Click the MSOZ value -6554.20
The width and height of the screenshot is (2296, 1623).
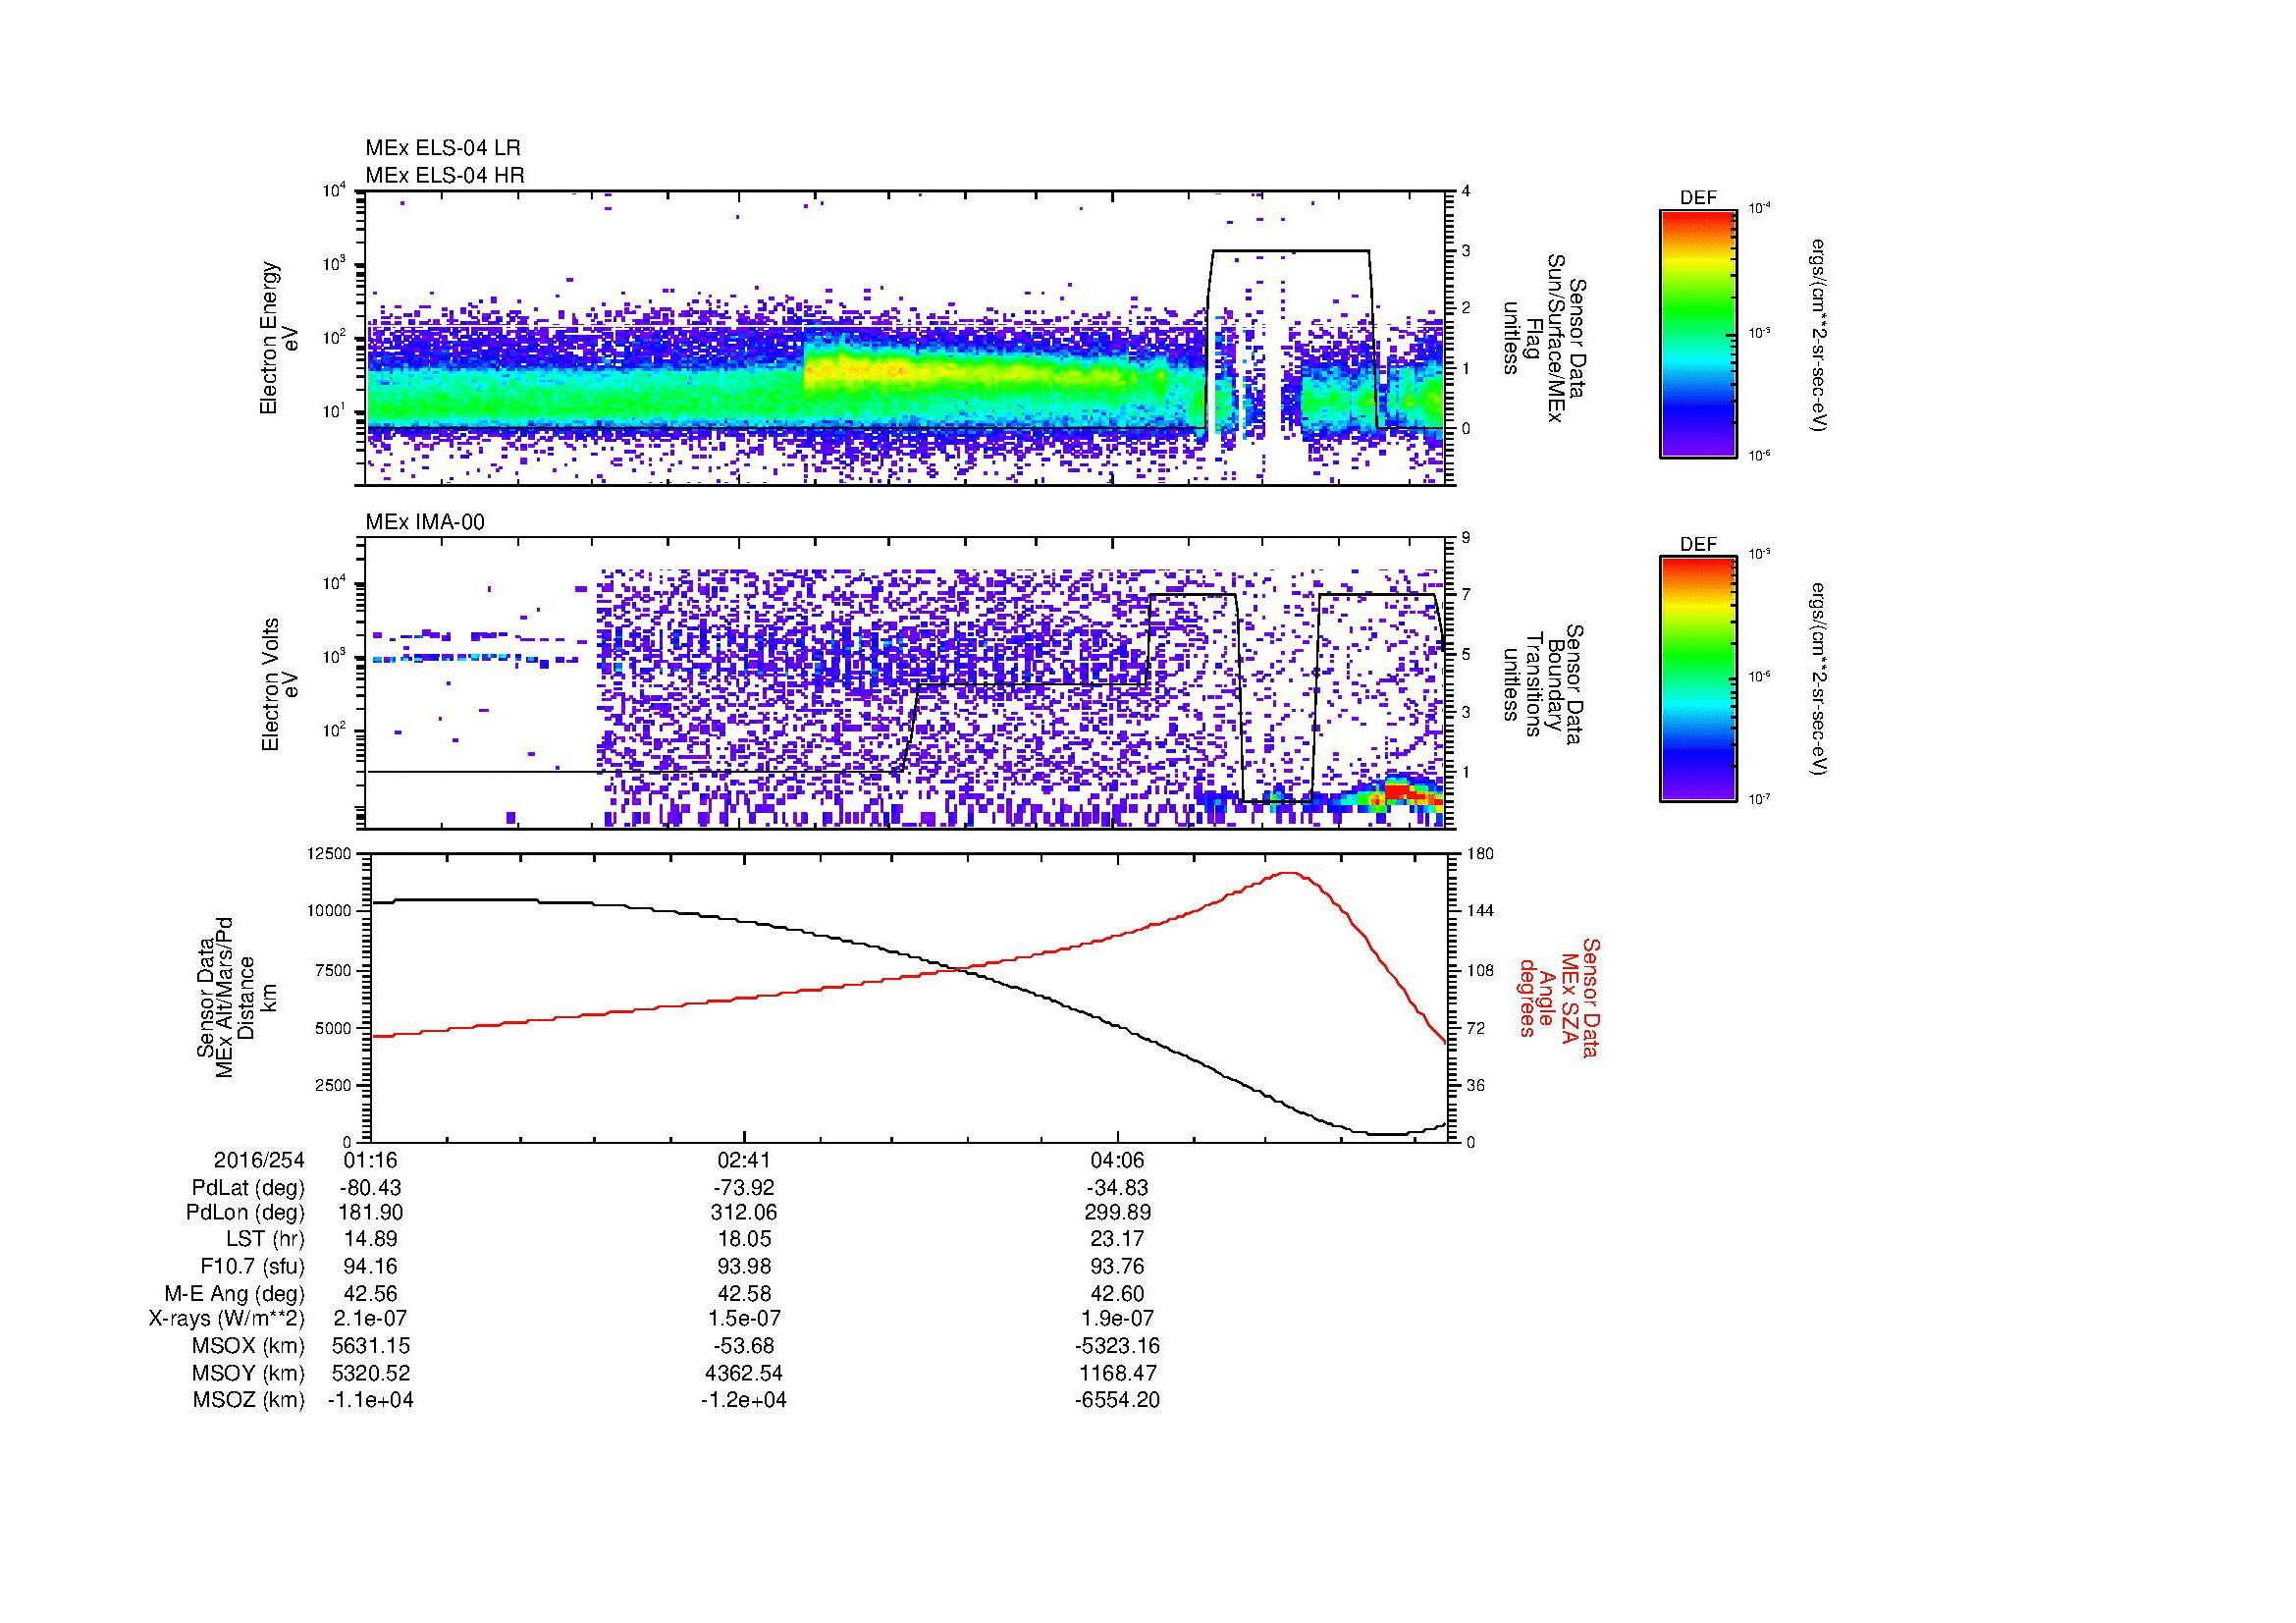1117,1400
